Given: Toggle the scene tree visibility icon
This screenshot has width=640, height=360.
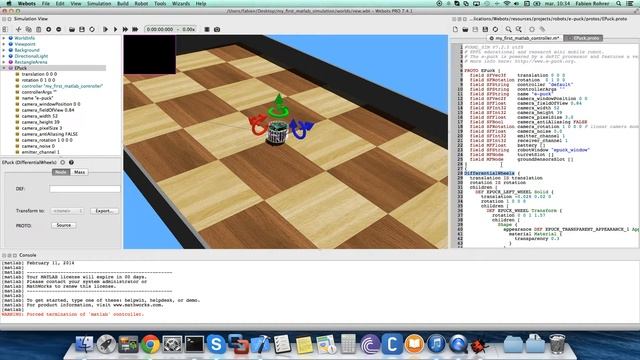Looking at the screenshot, I should (x=5, y=29).
